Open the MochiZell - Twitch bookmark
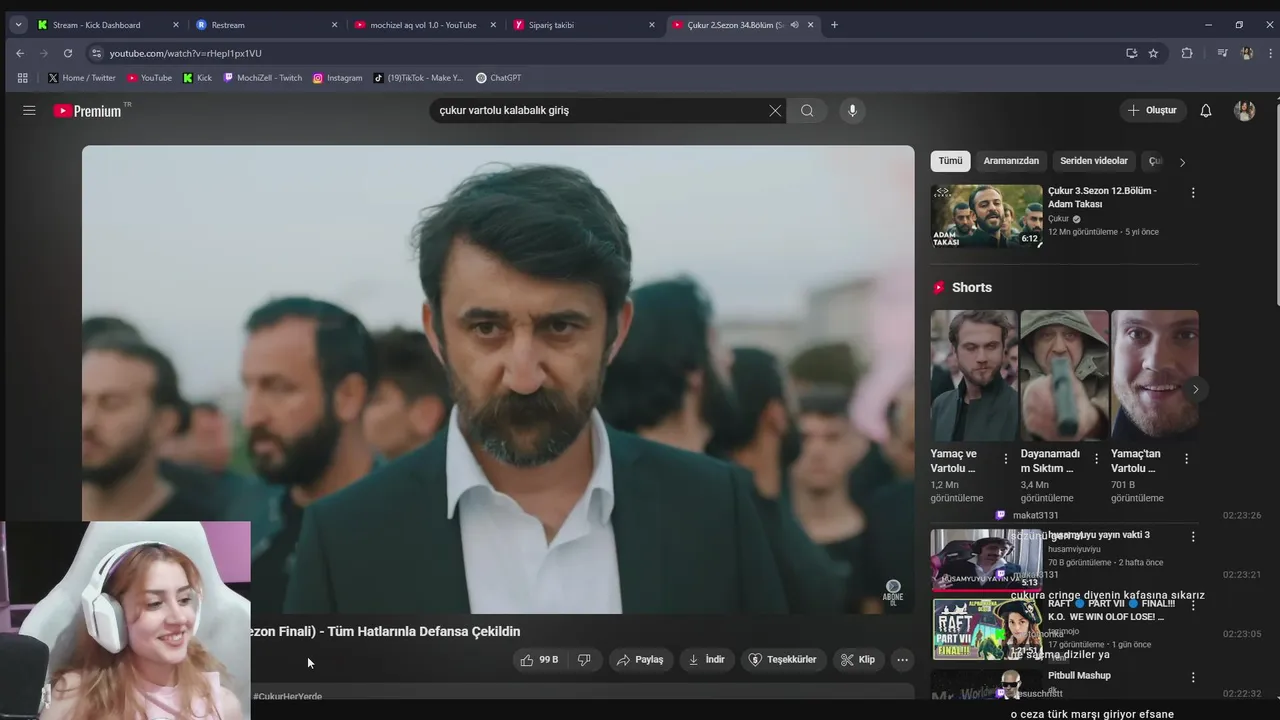This screenshot has height=720, width=1280. [x=262, y=78]
